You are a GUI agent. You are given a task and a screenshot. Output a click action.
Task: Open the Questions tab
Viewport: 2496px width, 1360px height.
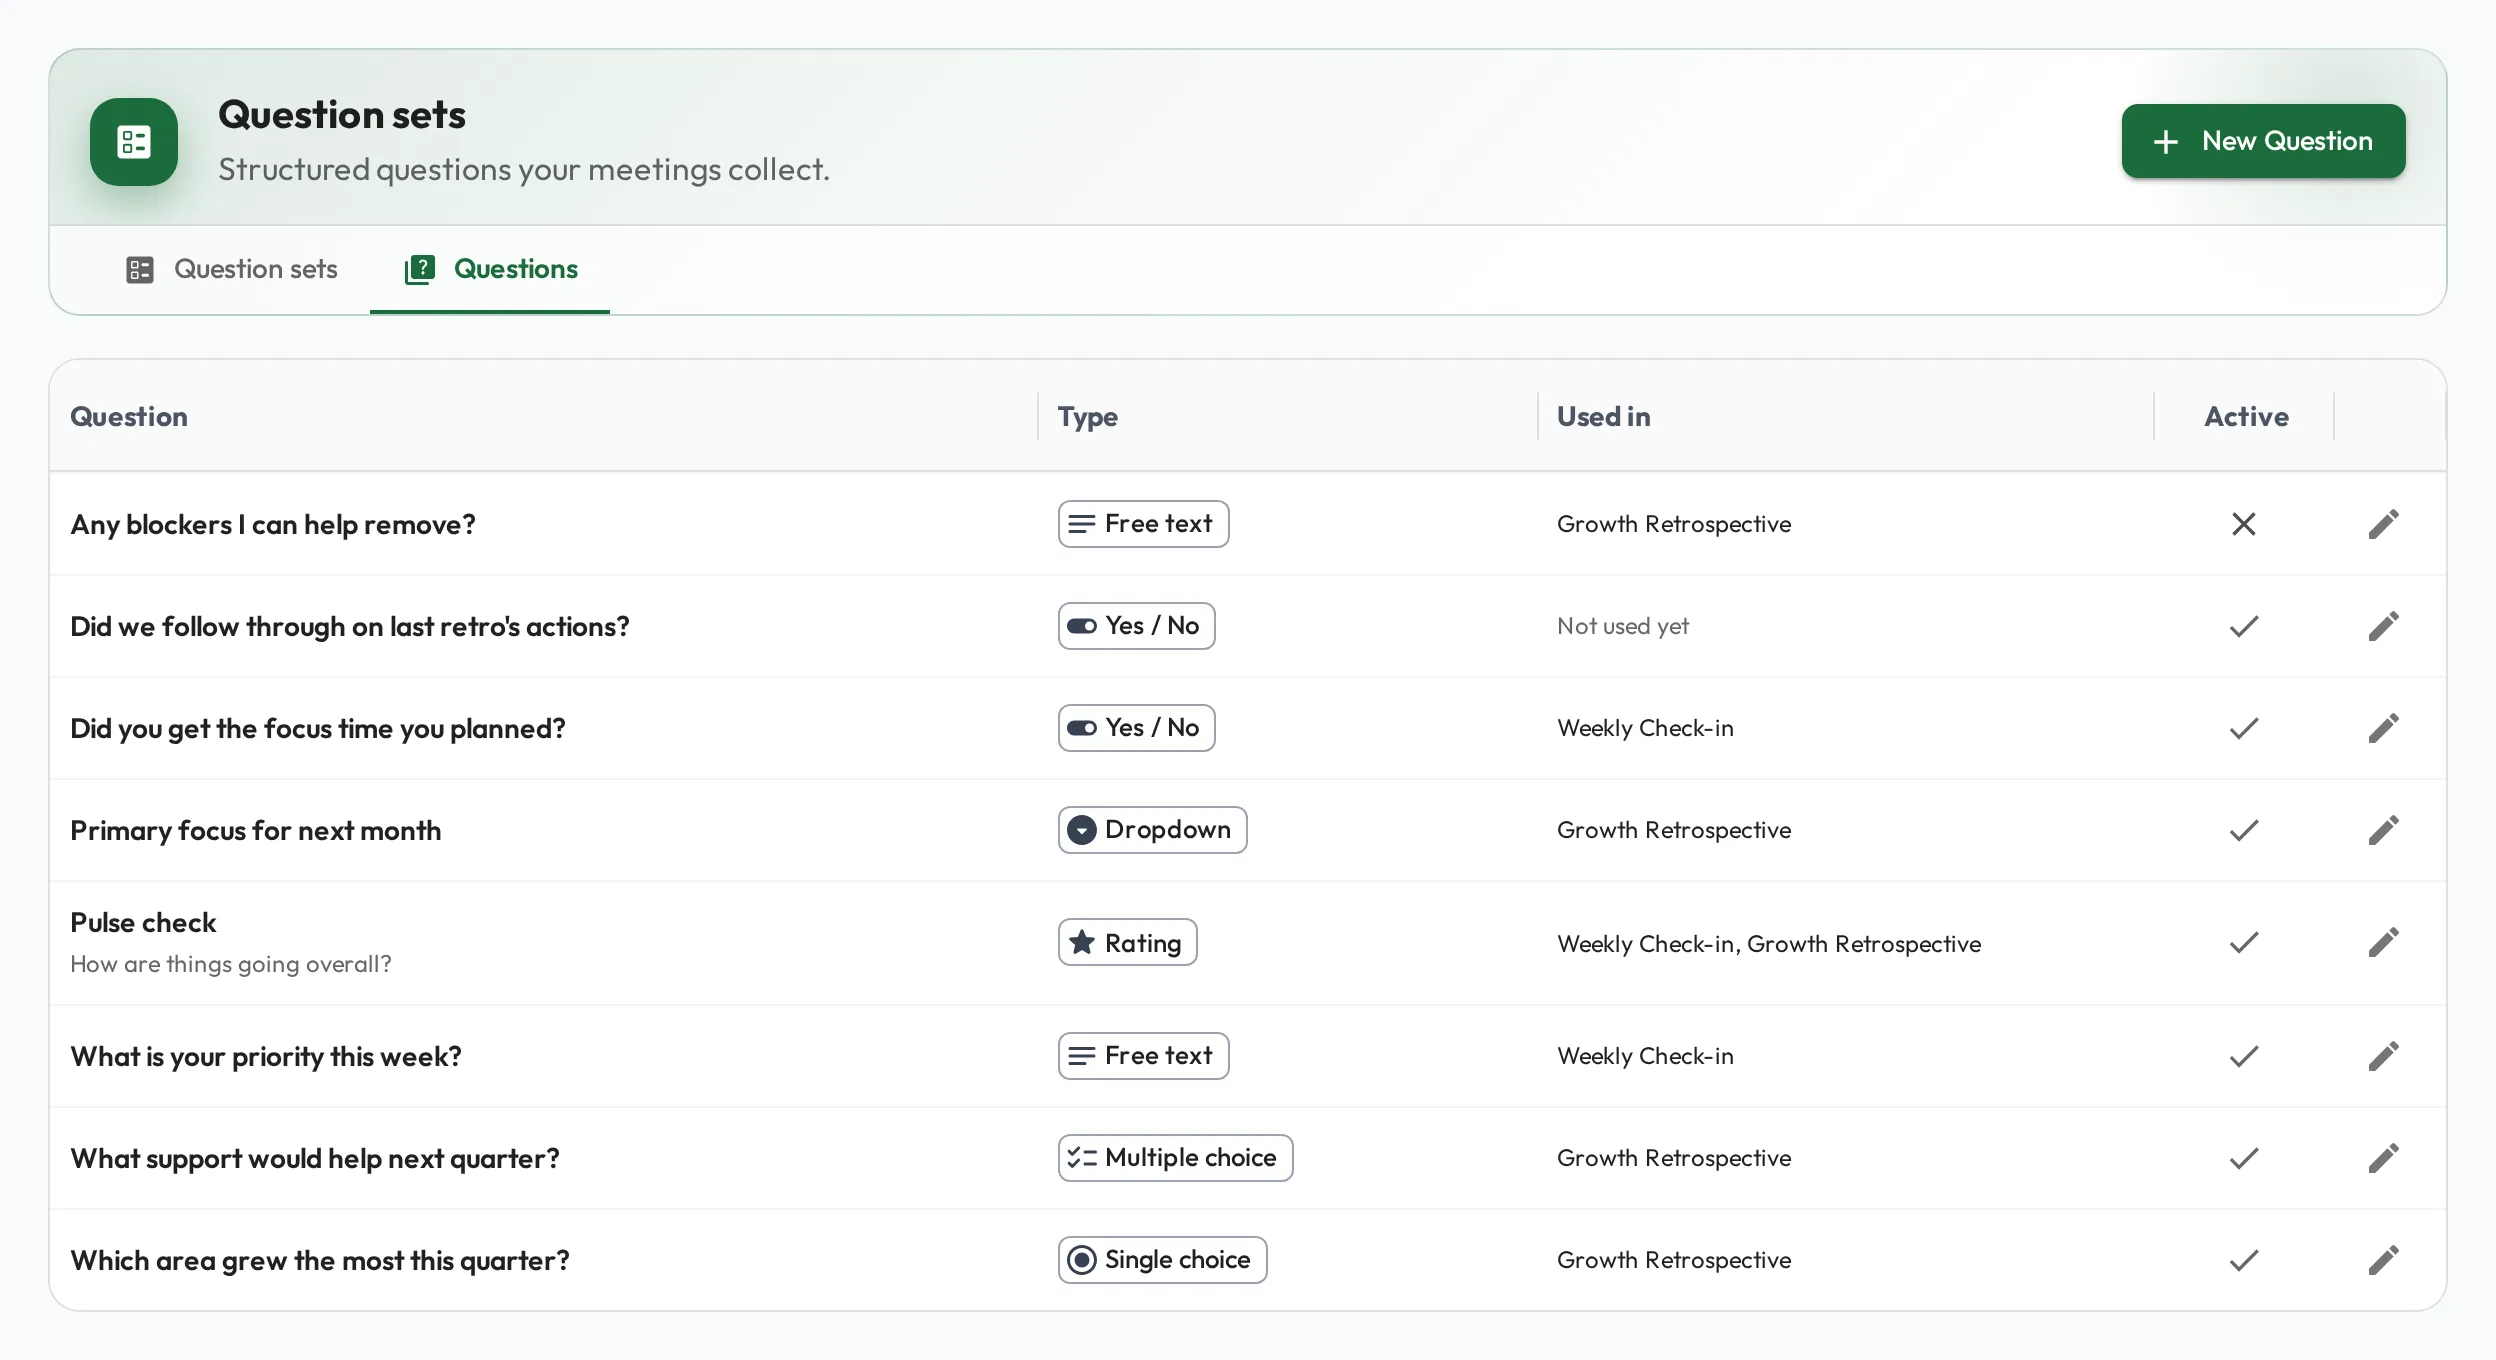click(490, 269)
